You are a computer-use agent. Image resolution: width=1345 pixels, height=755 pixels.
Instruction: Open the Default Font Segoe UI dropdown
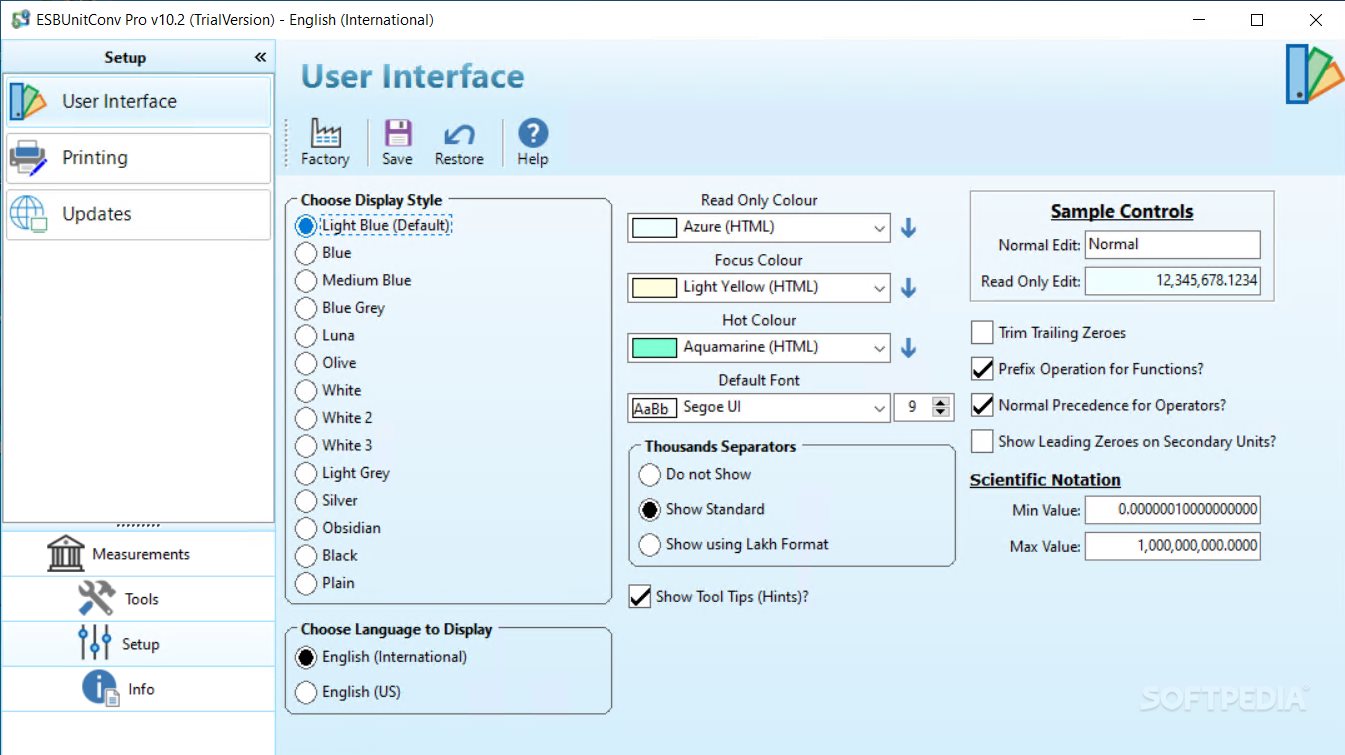pyautogui.click(x=879, y=408)
